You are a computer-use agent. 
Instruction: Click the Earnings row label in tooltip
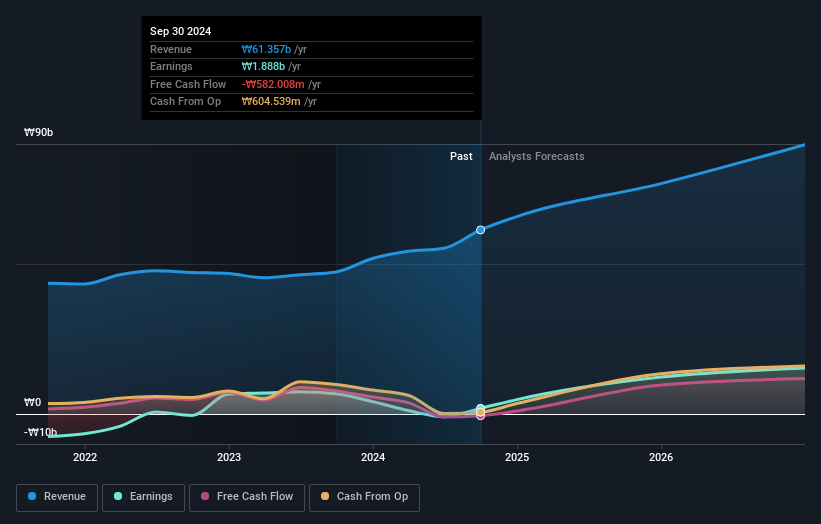[171, 66]
